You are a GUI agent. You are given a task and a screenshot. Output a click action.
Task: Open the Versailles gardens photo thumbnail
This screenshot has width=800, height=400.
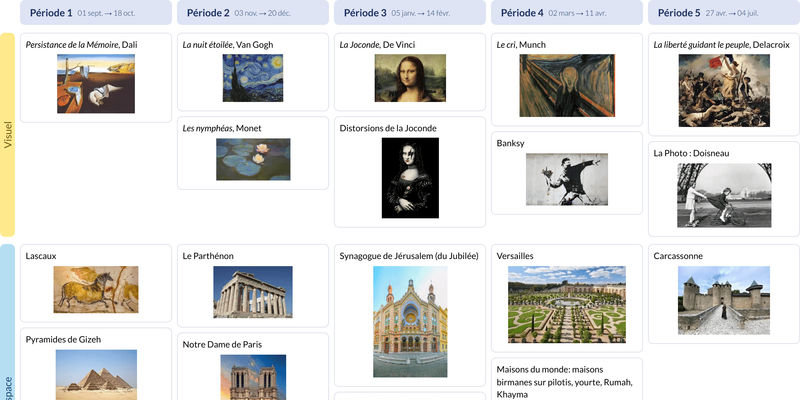(567, 304)
